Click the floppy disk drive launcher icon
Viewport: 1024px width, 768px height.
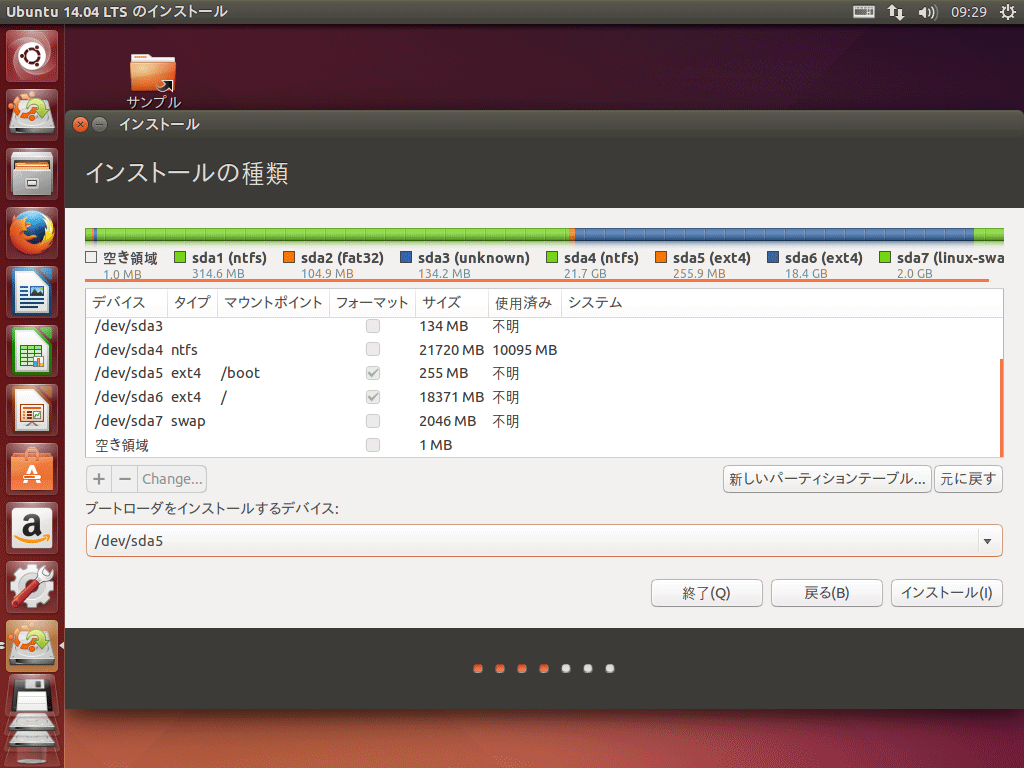32,696
